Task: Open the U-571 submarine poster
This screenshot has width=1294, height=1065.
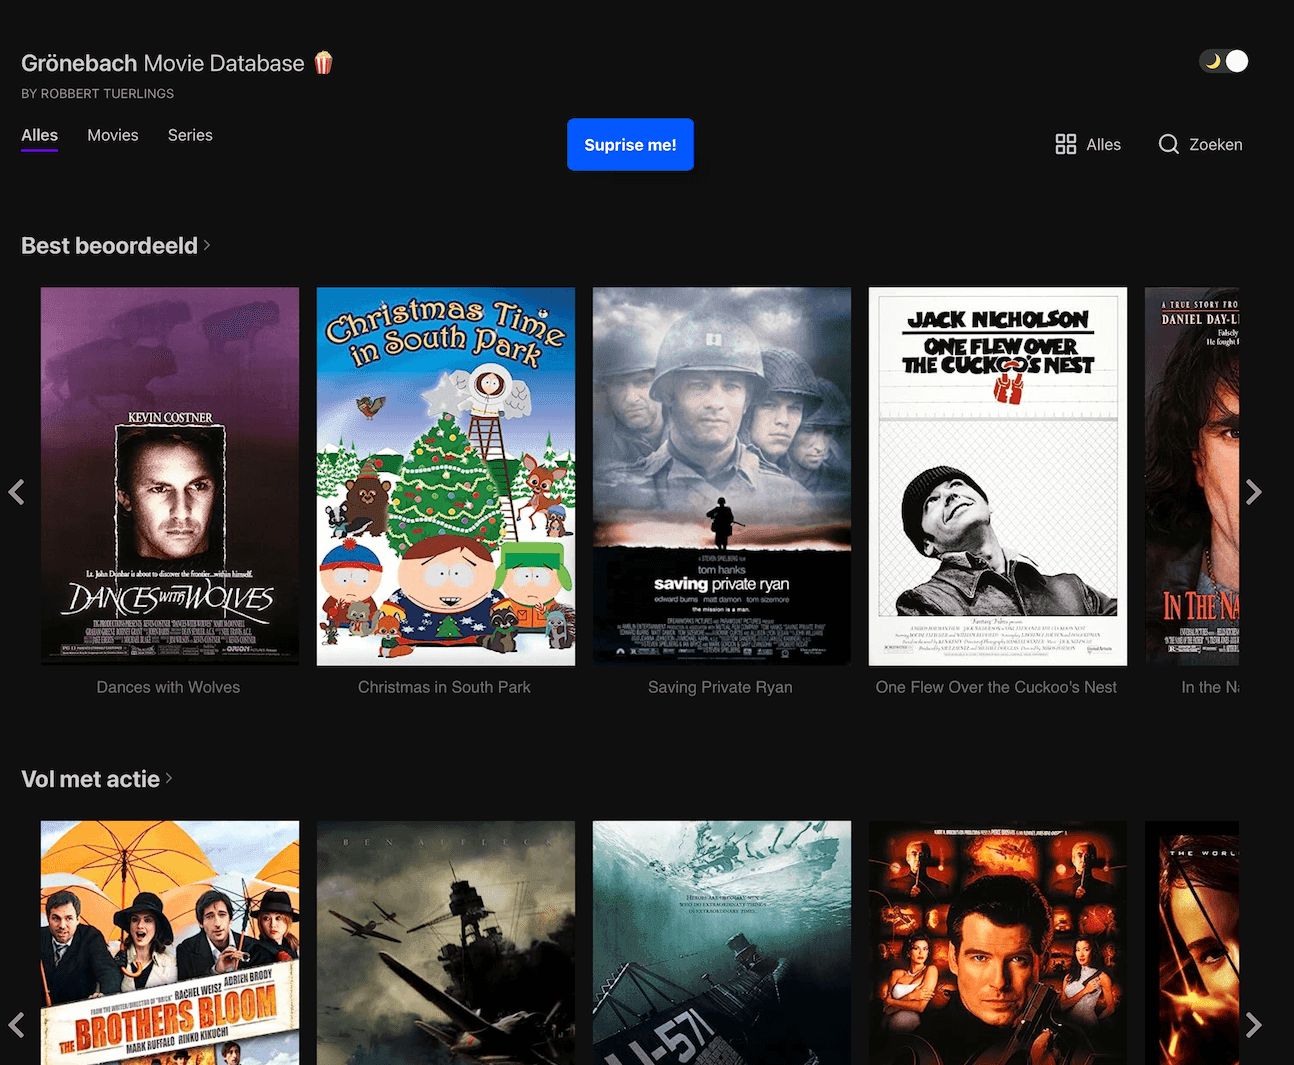Action: tap(722, 943)
